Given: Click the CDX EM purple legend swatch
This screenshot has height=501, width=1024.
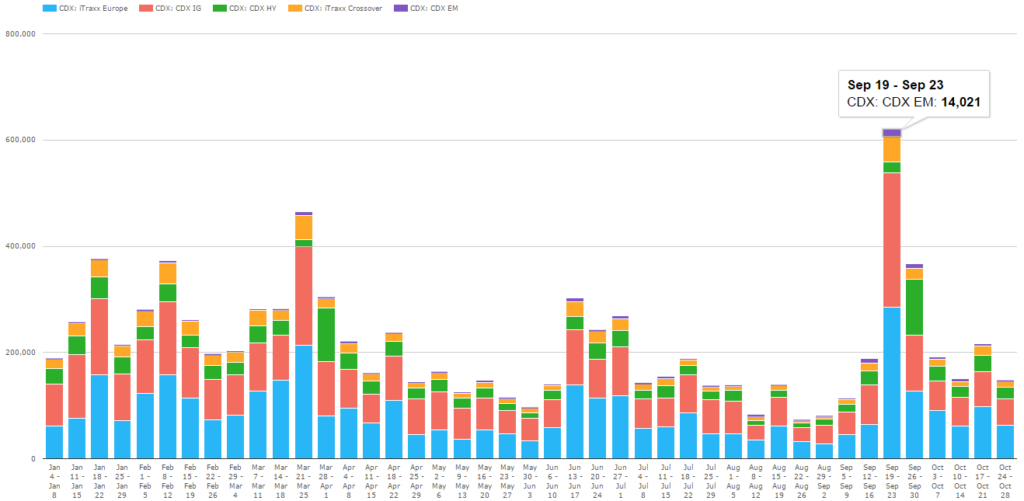Looking at the screenshot, I should coord(400,8).
